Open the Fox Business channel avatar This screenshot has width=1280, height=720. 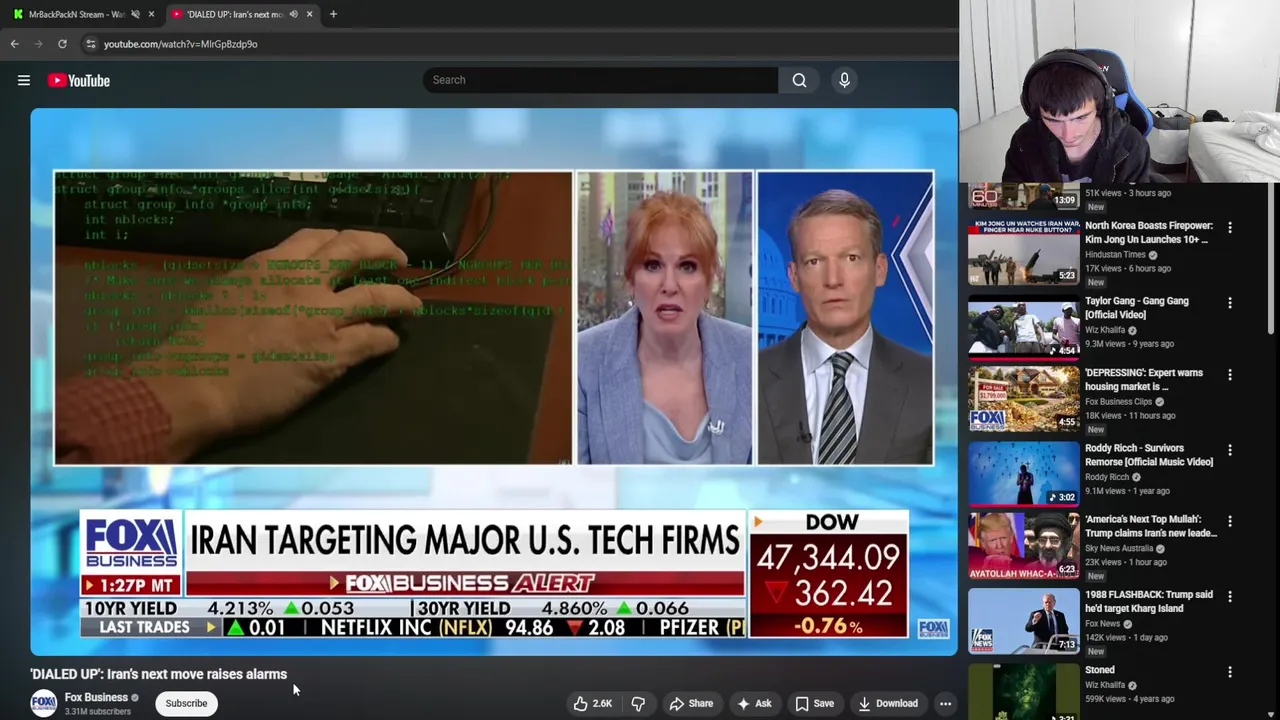click(43, 703)
